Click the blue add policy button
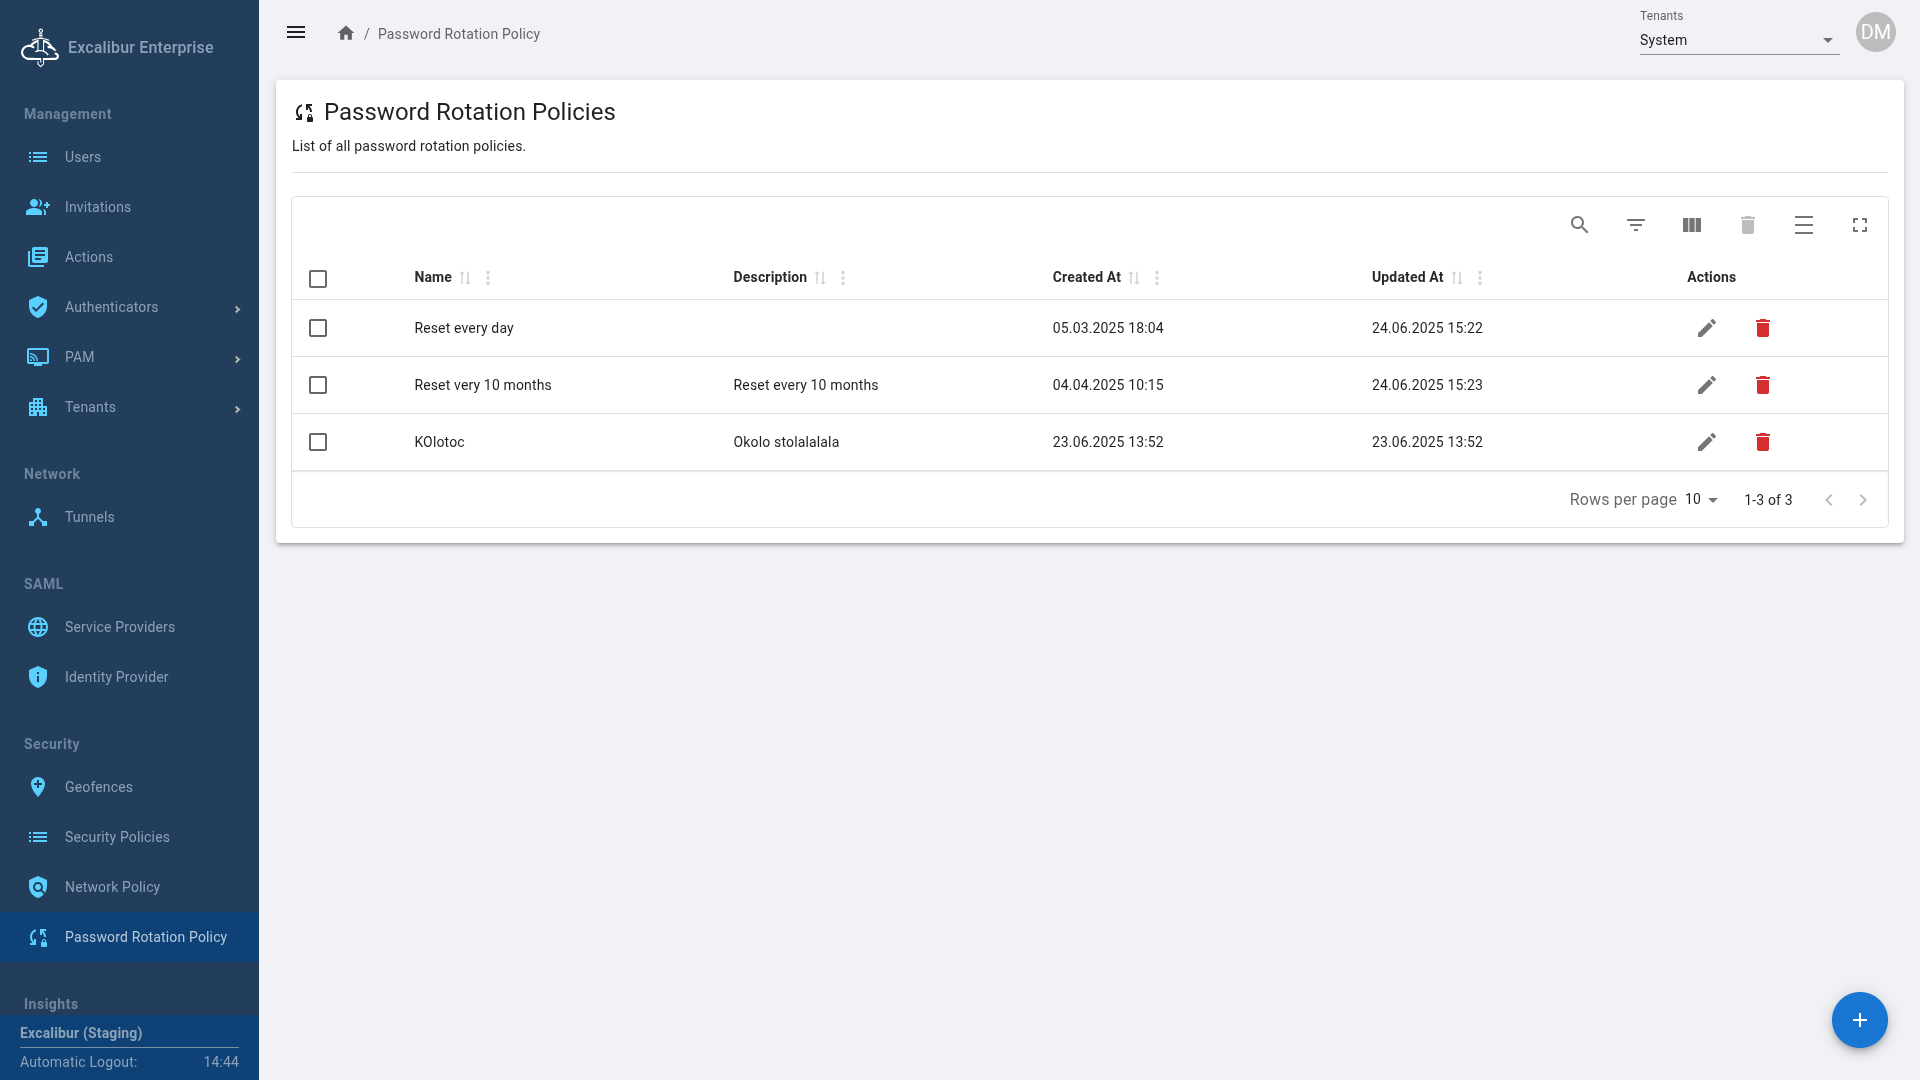This screenshot has width=1920, height=1080. 1859,1020
